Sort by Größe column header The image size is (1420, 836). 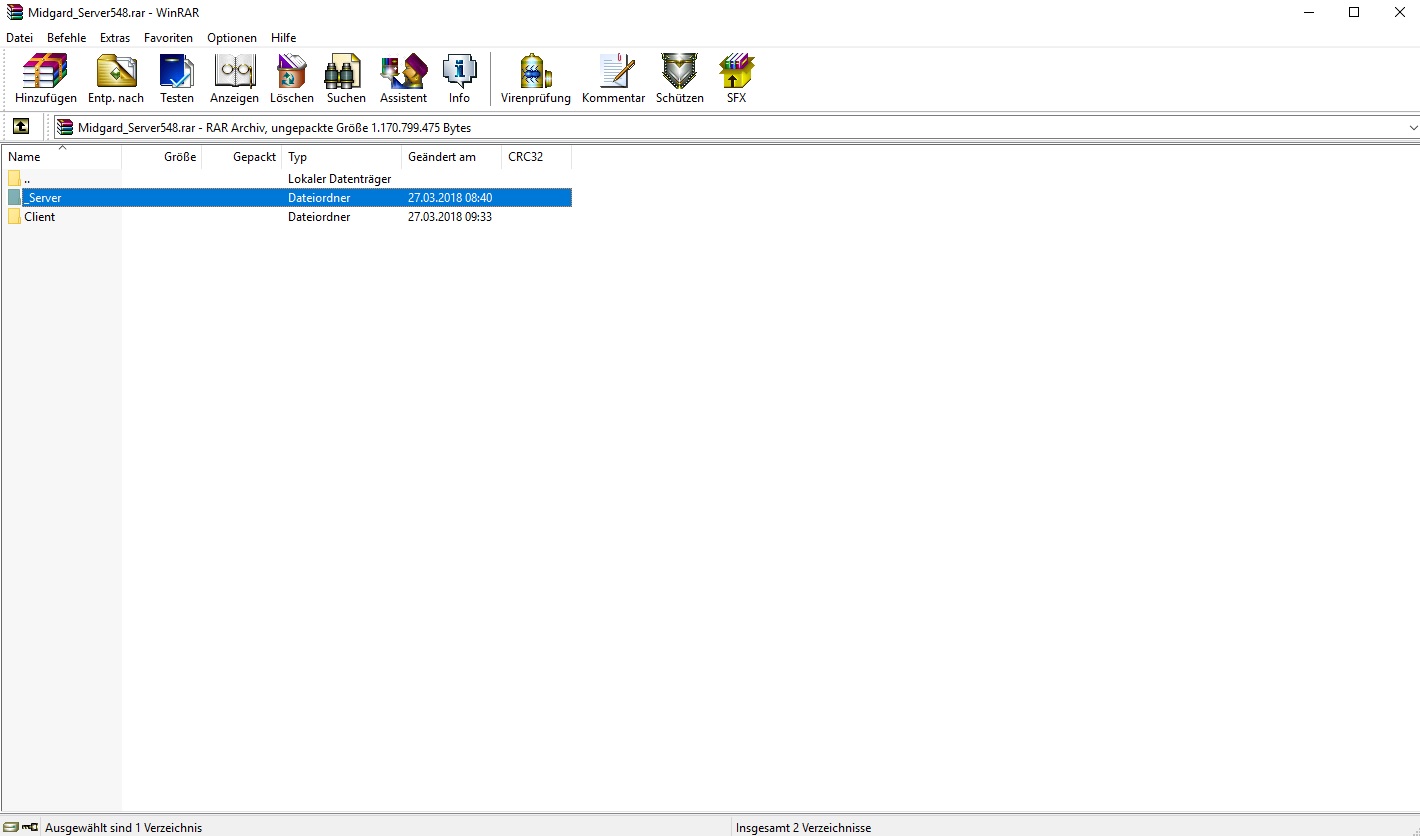pos(162,157)
